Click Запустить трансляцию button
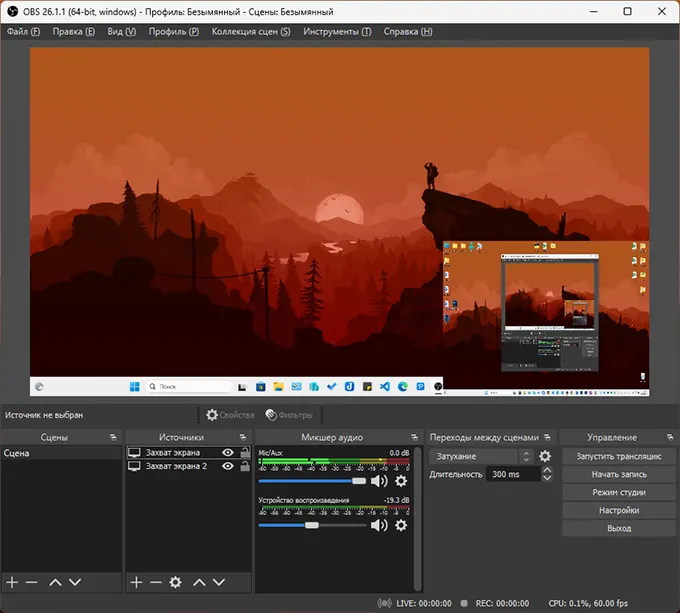Image resolution: width=680 pixels, height=613 pixels. (618, 456)
